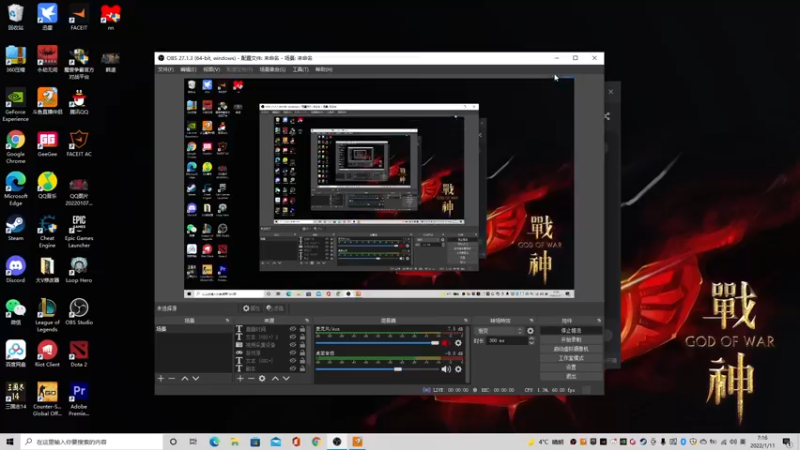Move the scene down with the arrow
This screenshot has width=800, height=450.
pos(195,379)
